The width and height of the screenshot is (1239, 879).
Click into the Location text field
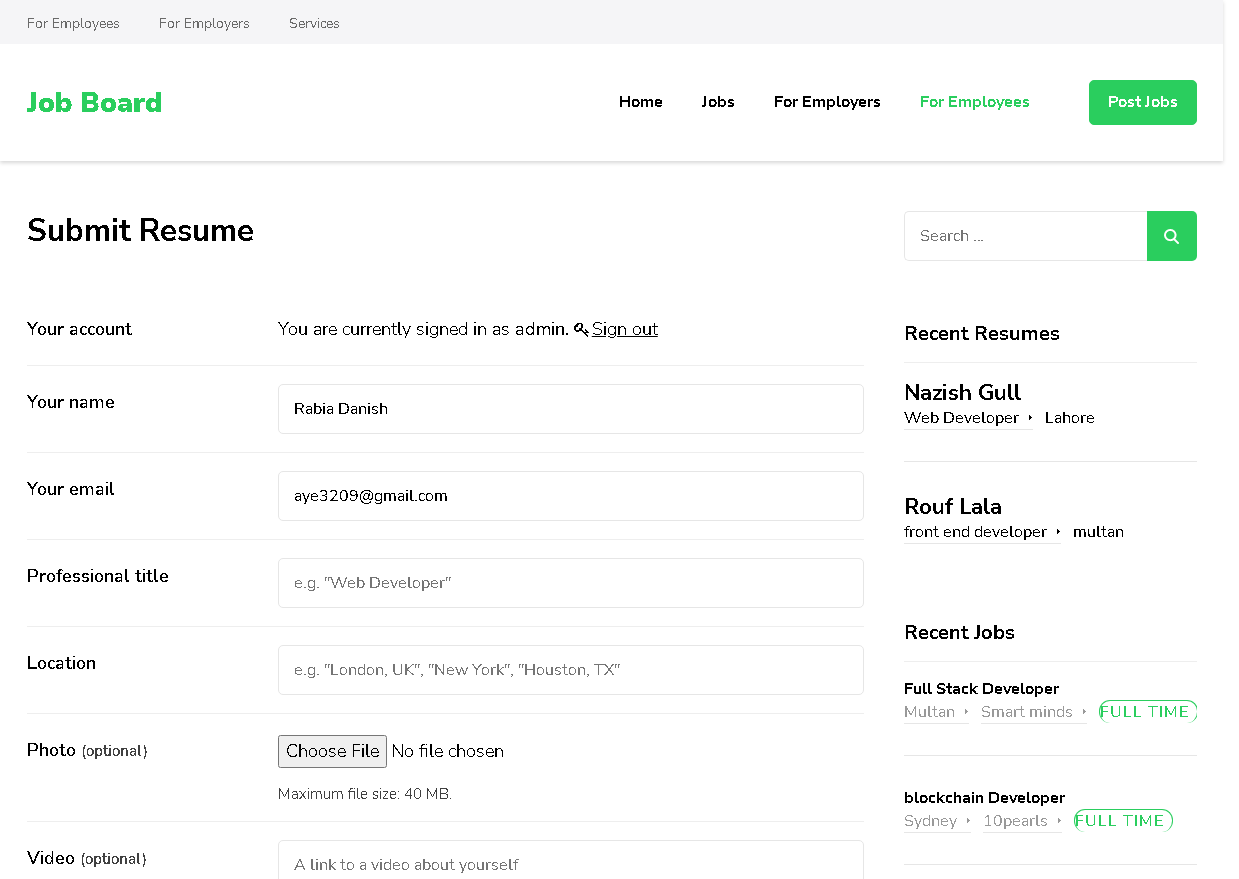[x=571, y=670]
